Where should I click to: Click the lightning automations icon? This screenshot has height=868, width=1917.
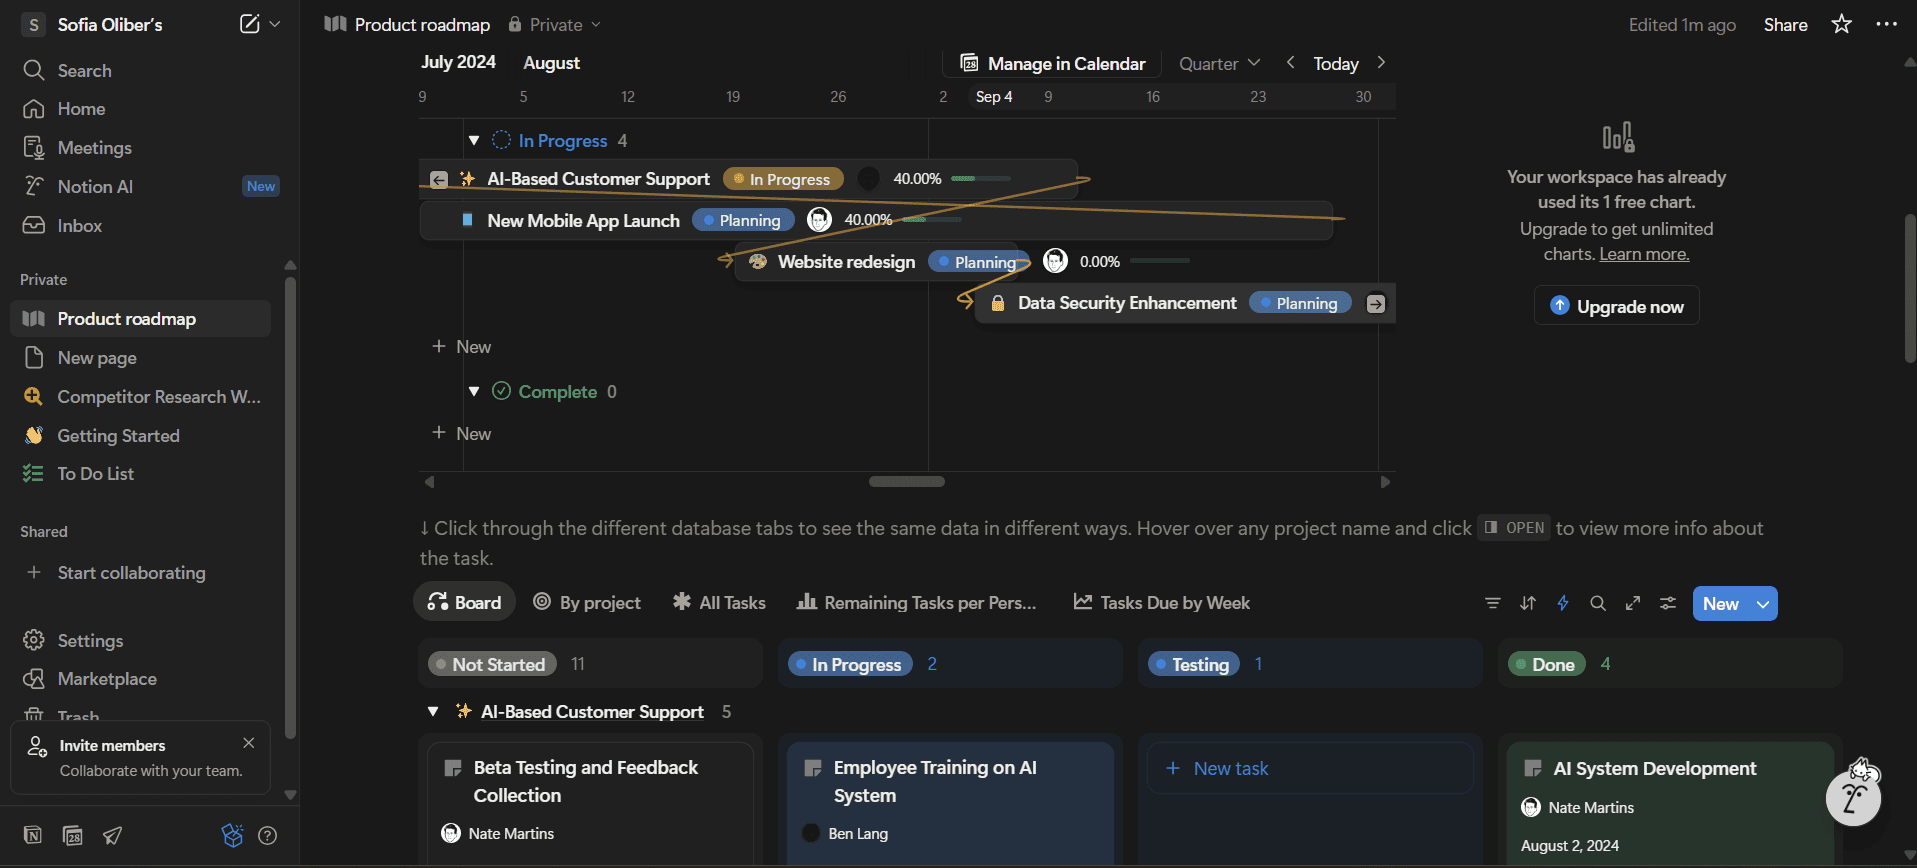tap(1562, 603)
